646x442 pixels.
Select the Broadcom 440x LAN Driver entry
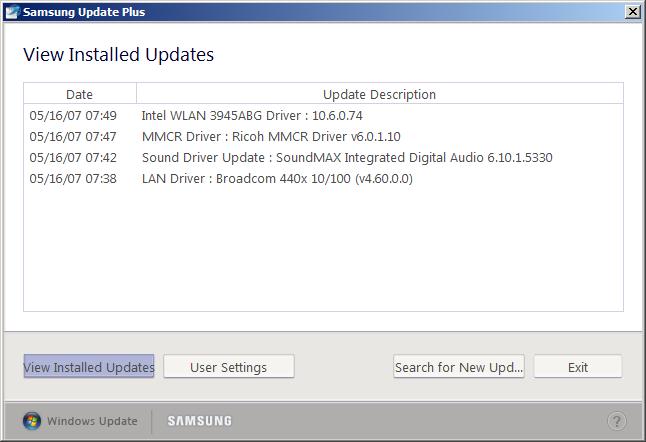(x=277, y=178)
